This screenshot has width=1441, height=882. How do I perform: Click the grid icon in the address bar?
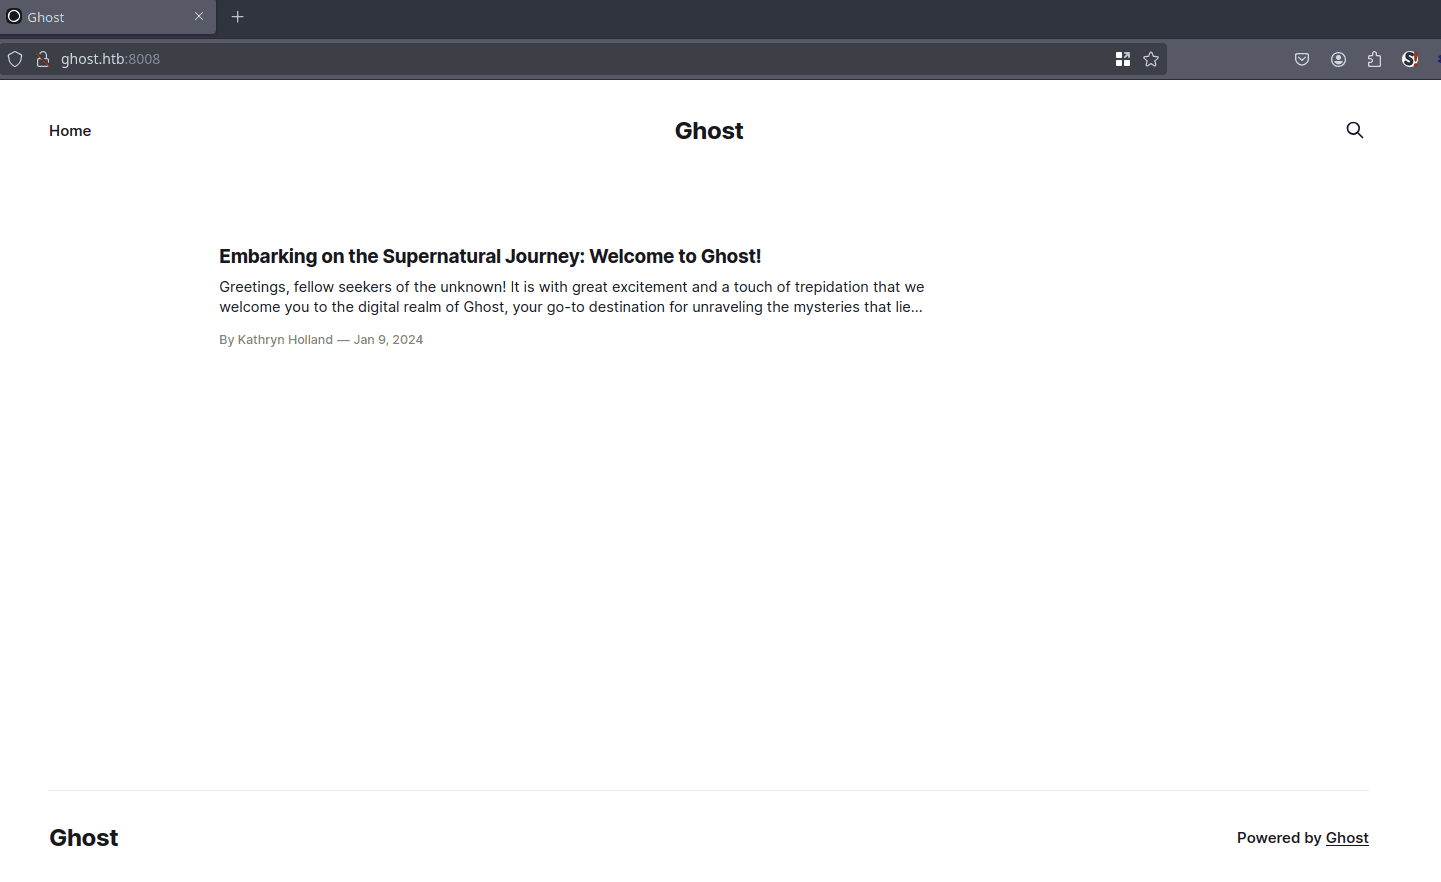click(x=1122, y=59)
